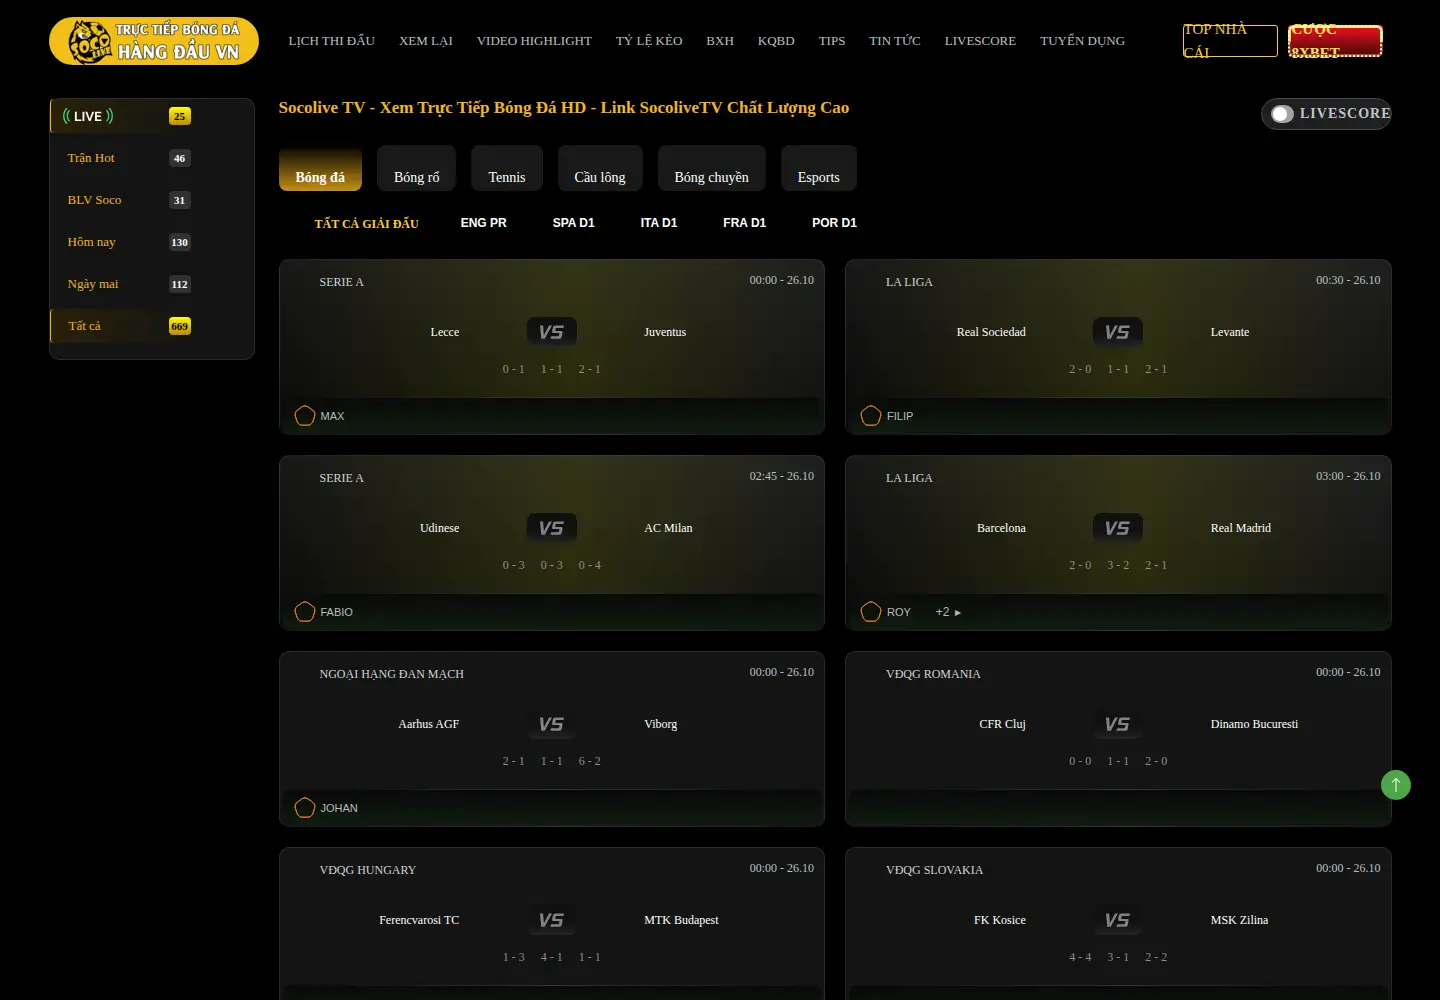
Task: Click VS badge for CFR Cluj match
Action: tap(1117, 724)
